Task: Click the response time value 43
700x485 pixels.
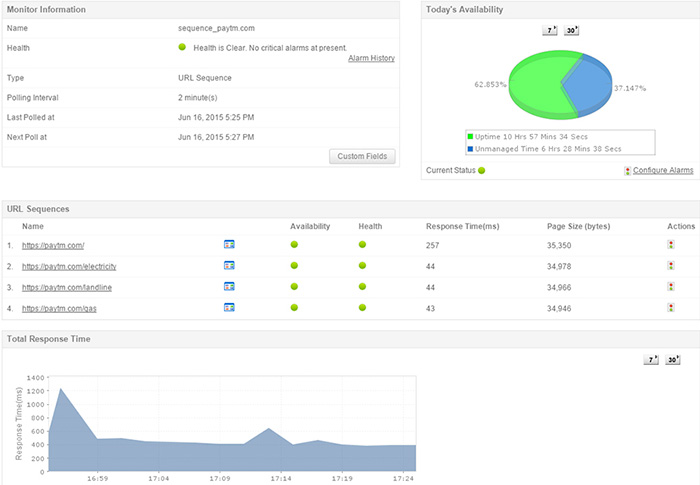Action: 430,308
